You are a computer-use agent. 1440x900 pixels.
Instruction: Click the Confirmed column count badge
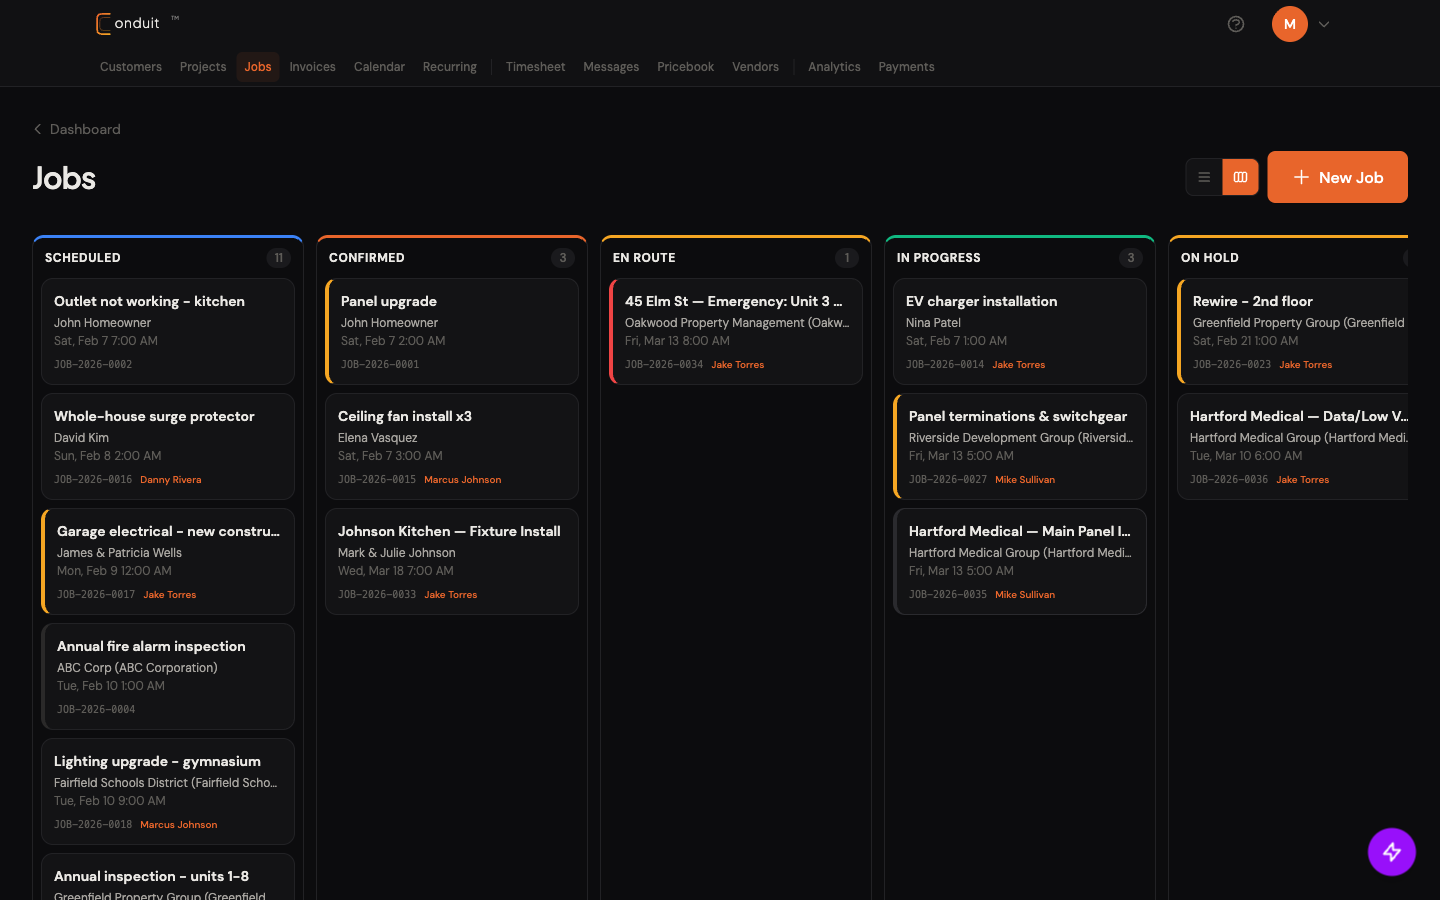(563, 258)
